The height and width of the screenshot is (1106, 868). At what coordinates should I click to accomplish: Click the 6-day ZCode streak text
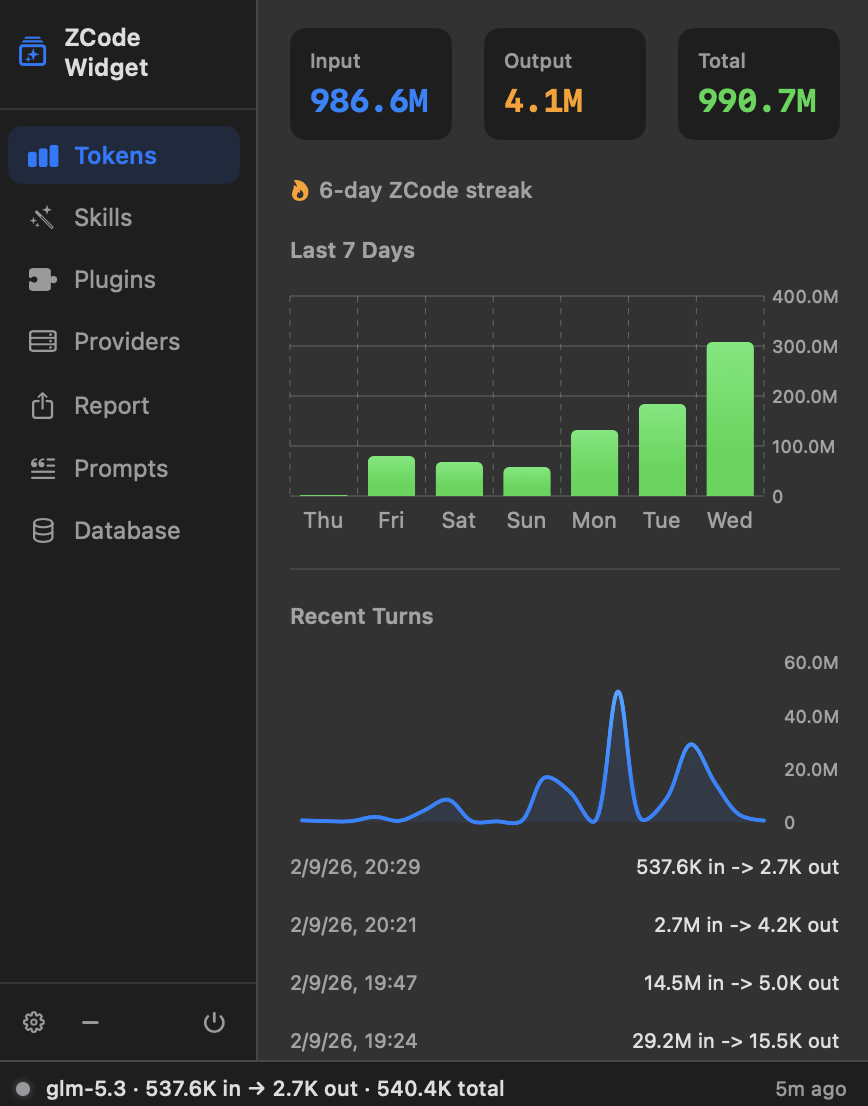425,190
